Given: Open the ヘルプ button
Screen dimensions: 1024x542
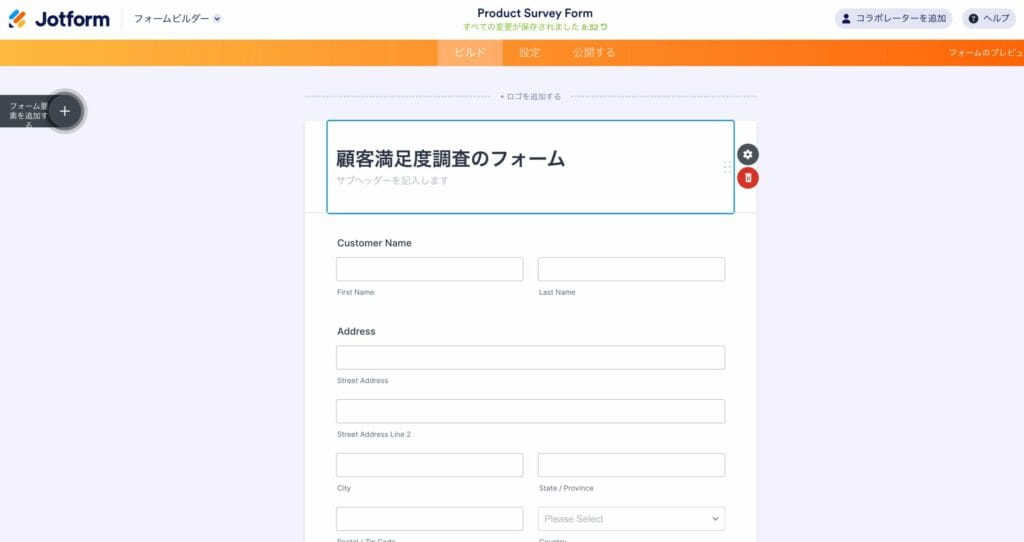Looking at the screenshot, I should [989, 18].
